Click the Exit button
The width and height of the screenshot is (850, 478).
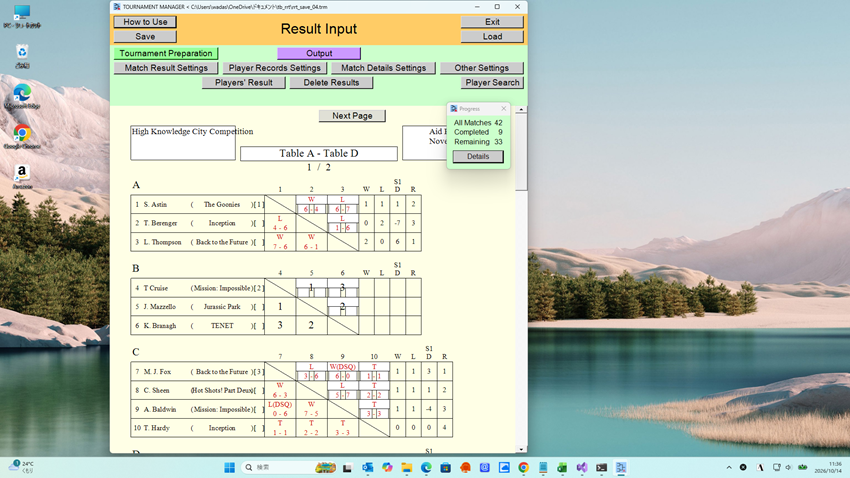tap(492, 22)
